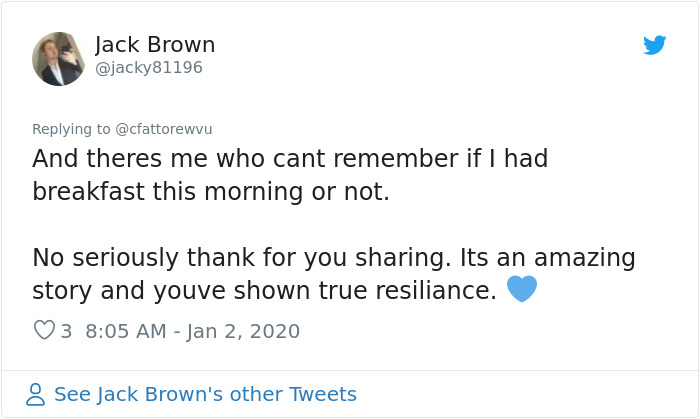
Task: Click the like count of 3
Action: click(66, 331)
